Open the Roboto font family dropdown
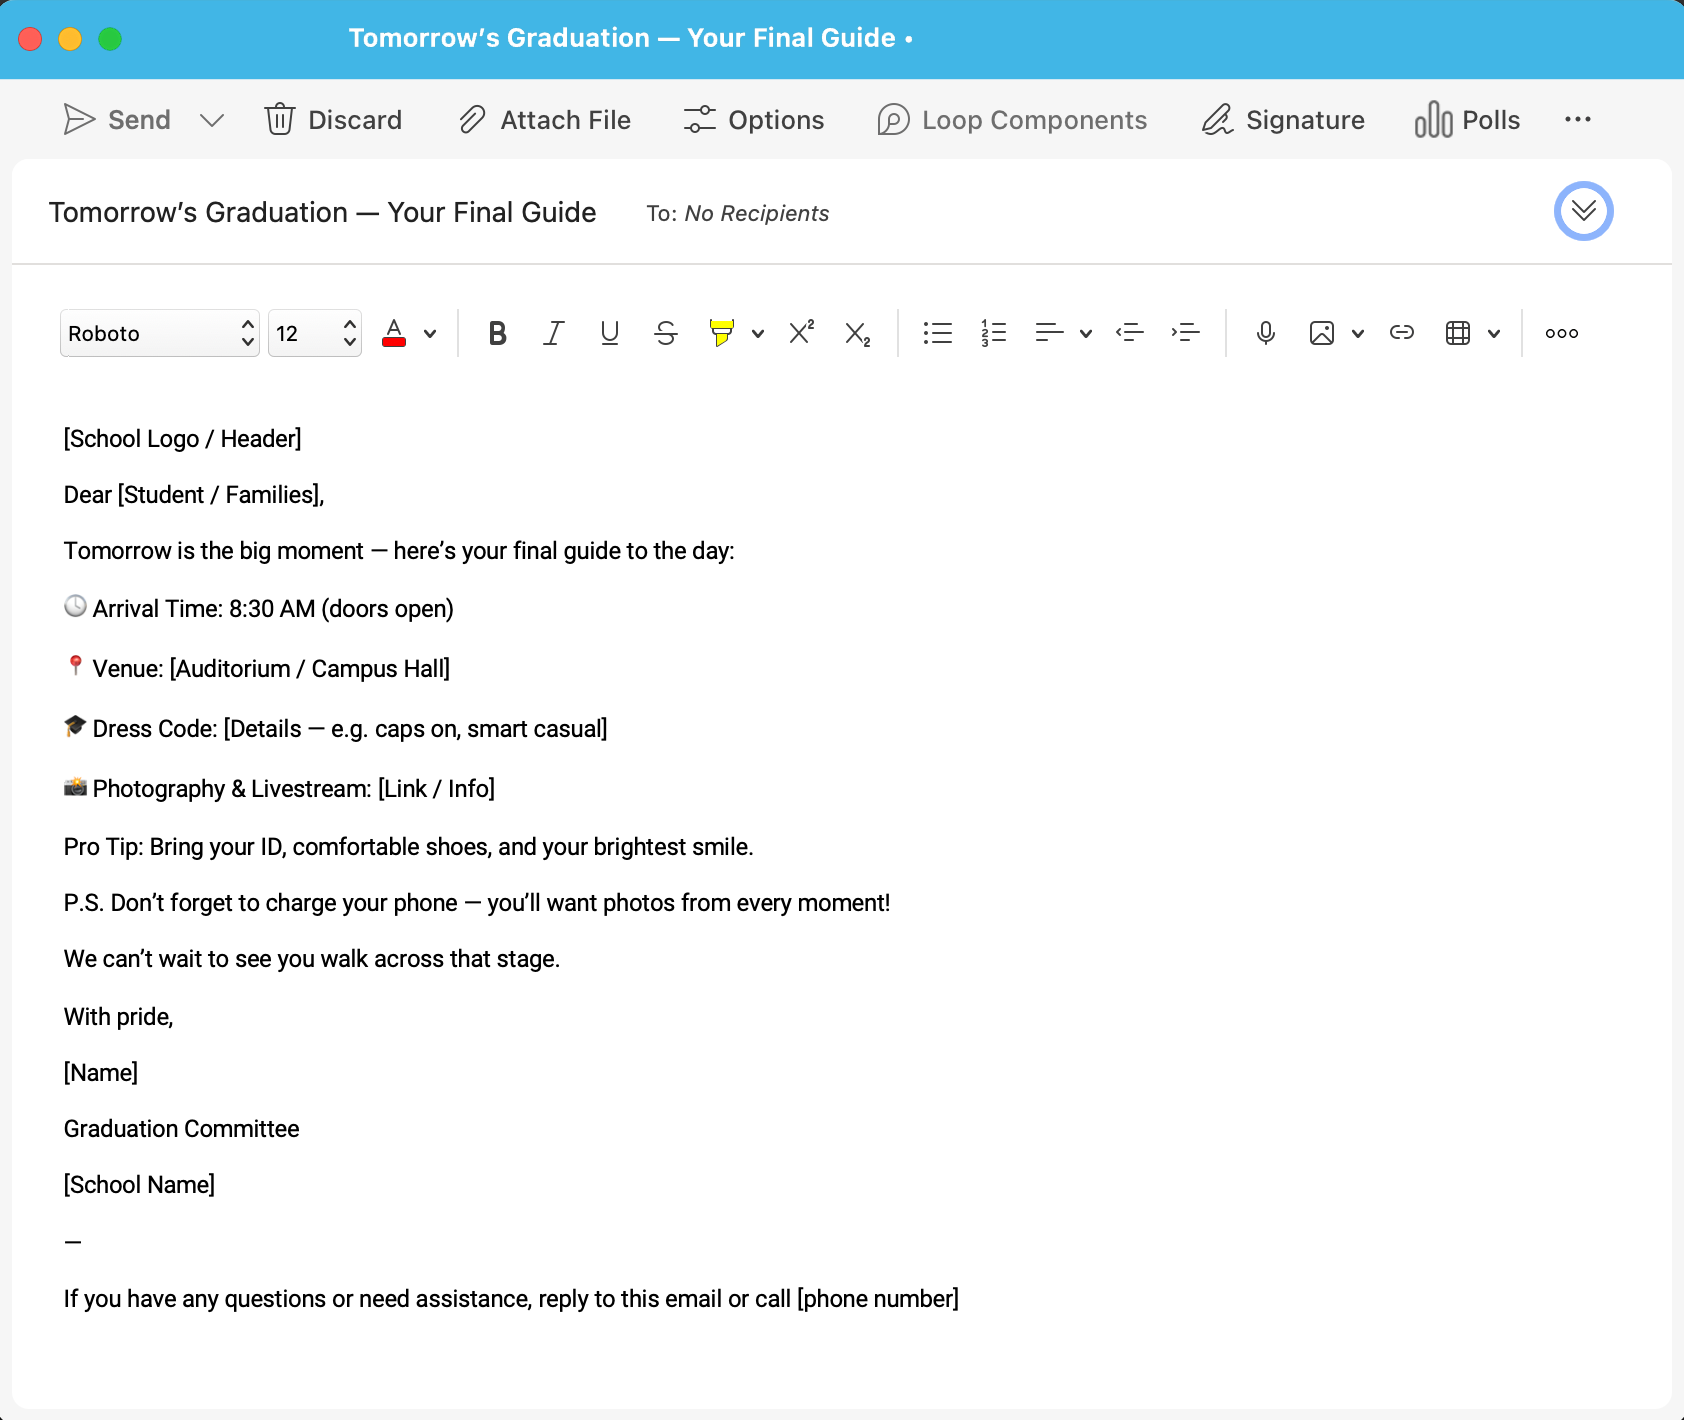This screenshot has width=1684, height=1420. pyautogui.click(x=160, y=333)
